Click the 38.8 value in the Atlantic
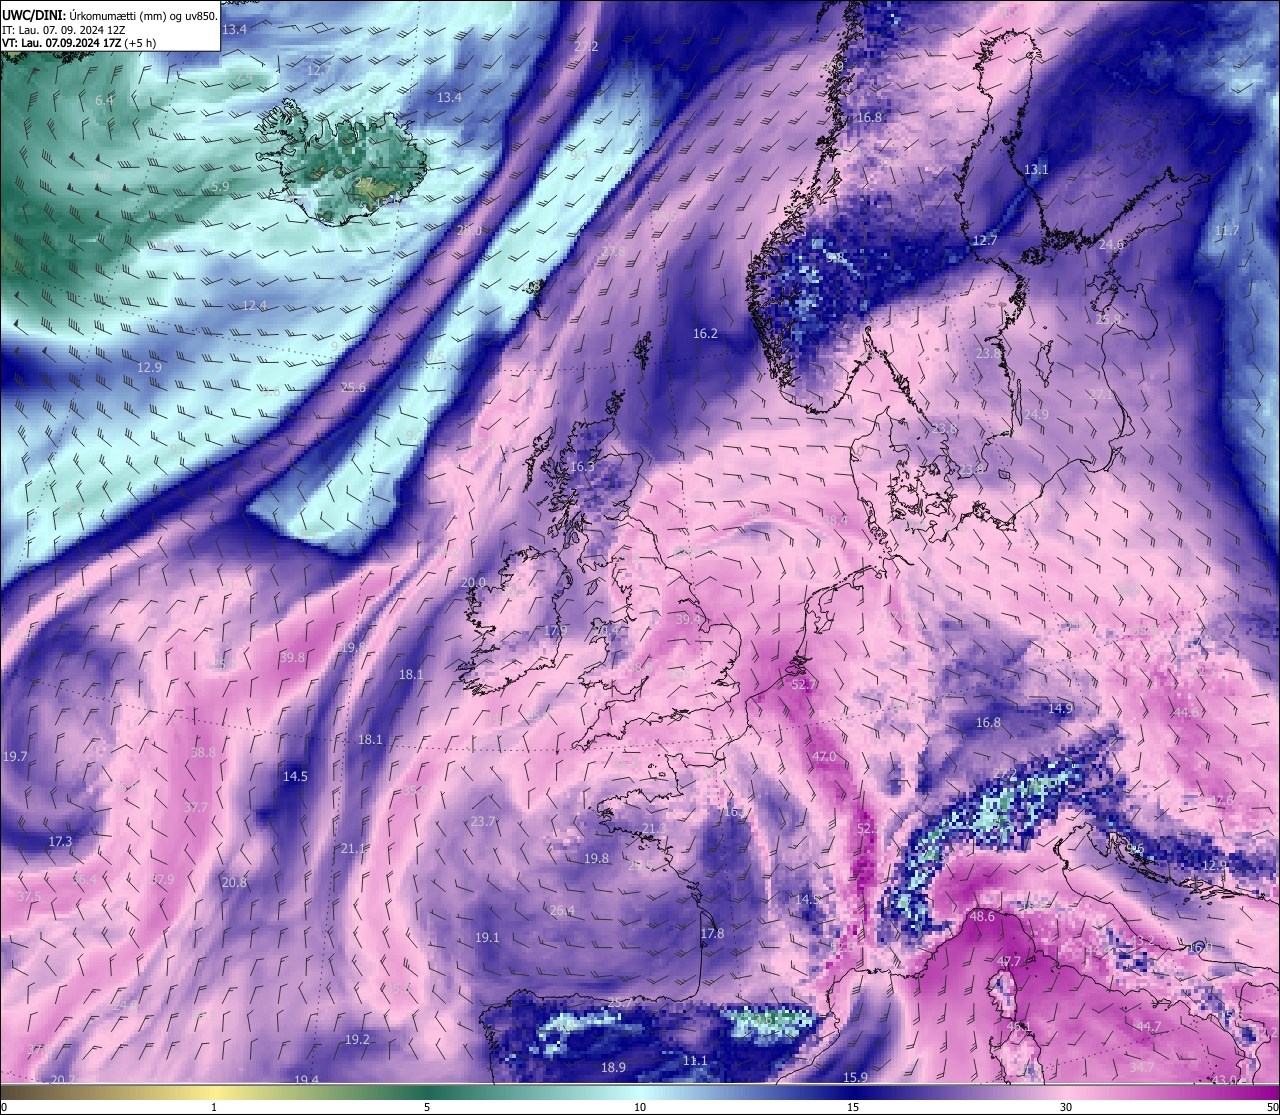This screenshot has width=1280, height=1115. (203, 752)
